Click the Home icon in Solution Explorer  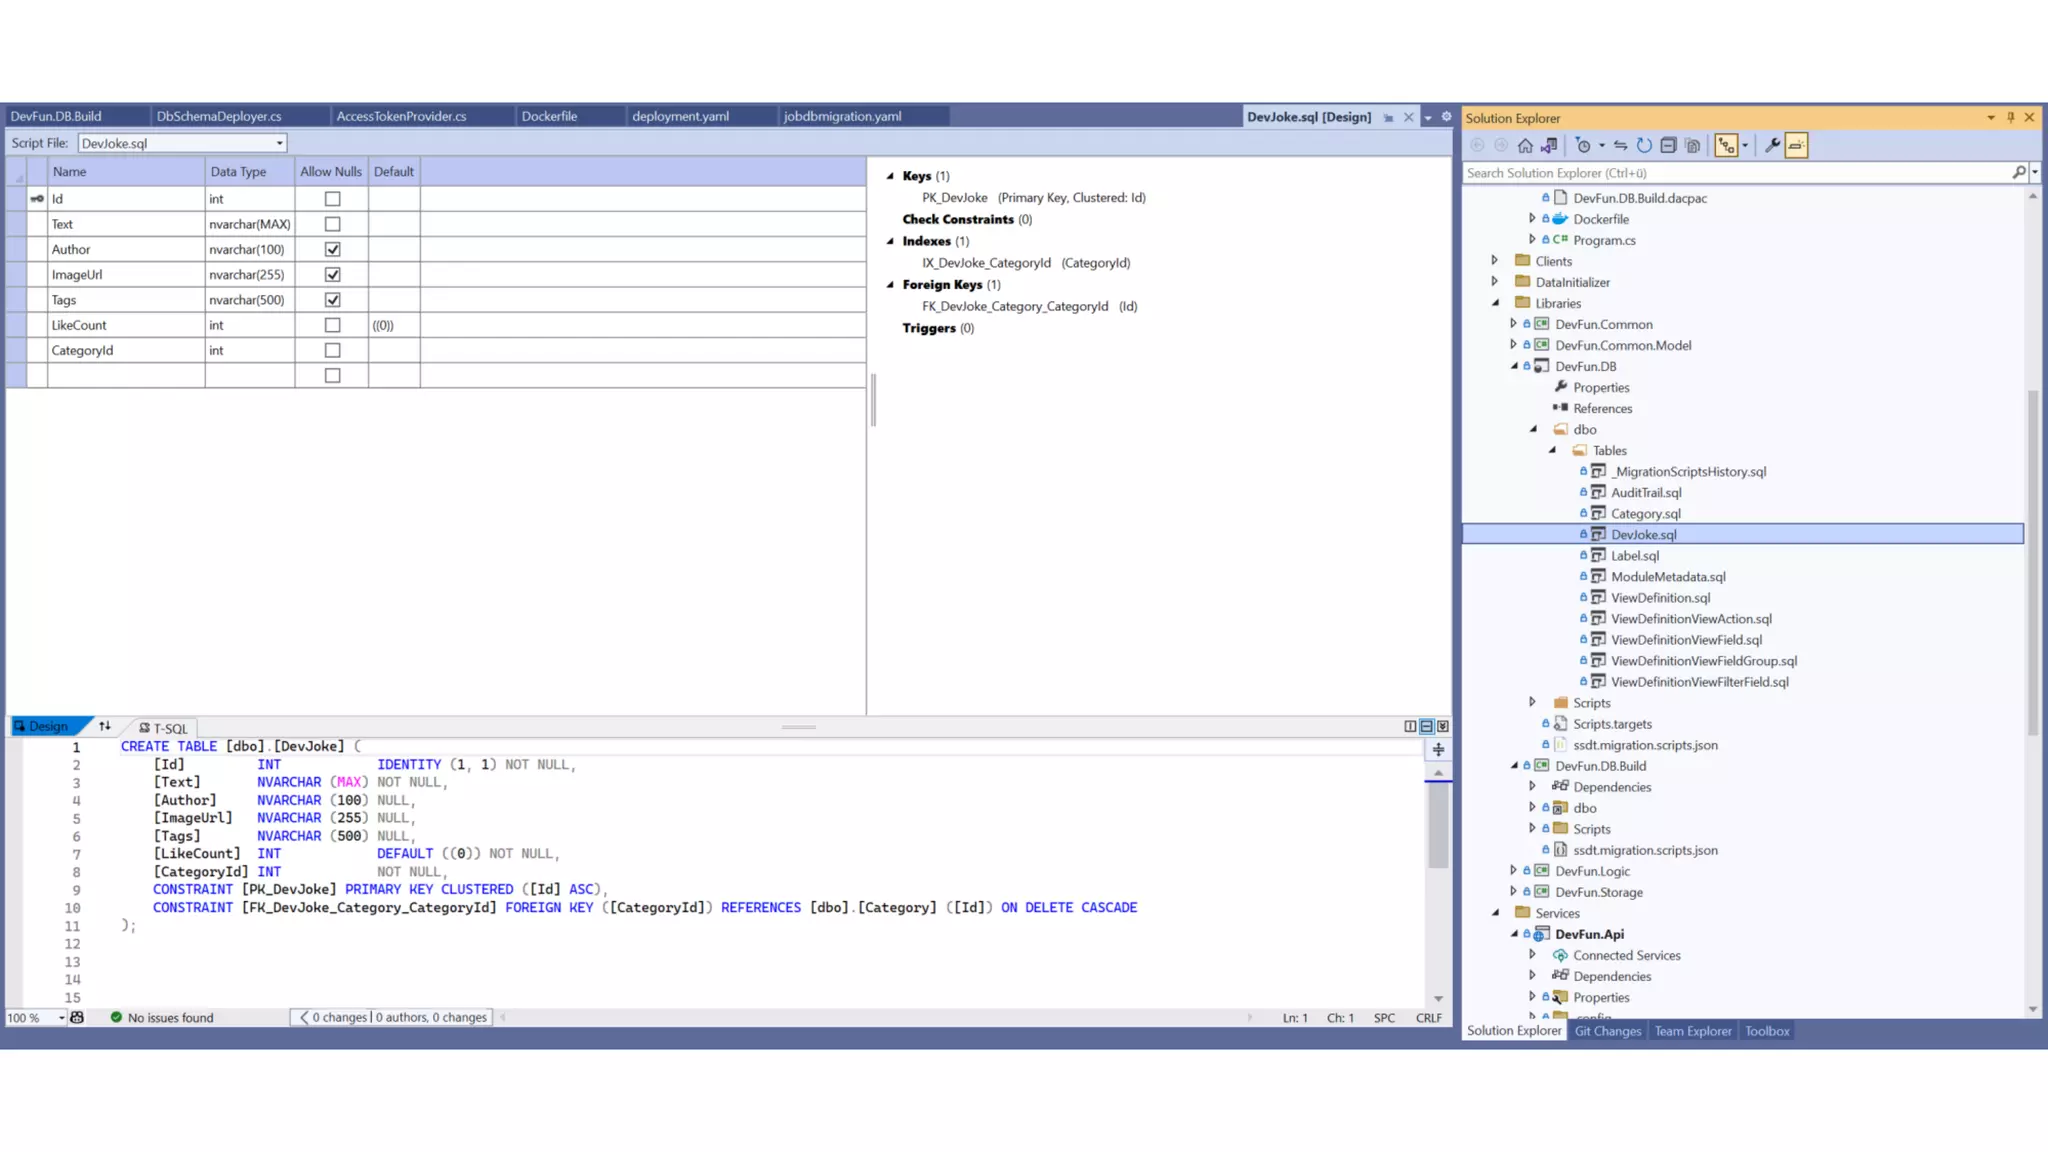(1525, 146)
